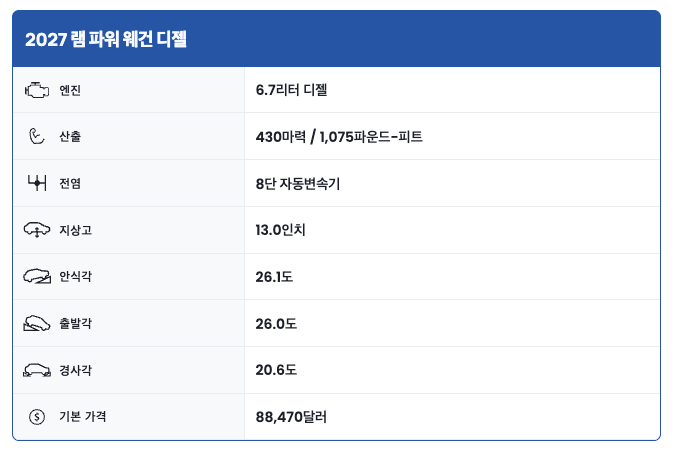Image resolution: width=673 pixels, height=454 pixels.
Task: Click the 엔진 row label
Action: coord(70,90)
